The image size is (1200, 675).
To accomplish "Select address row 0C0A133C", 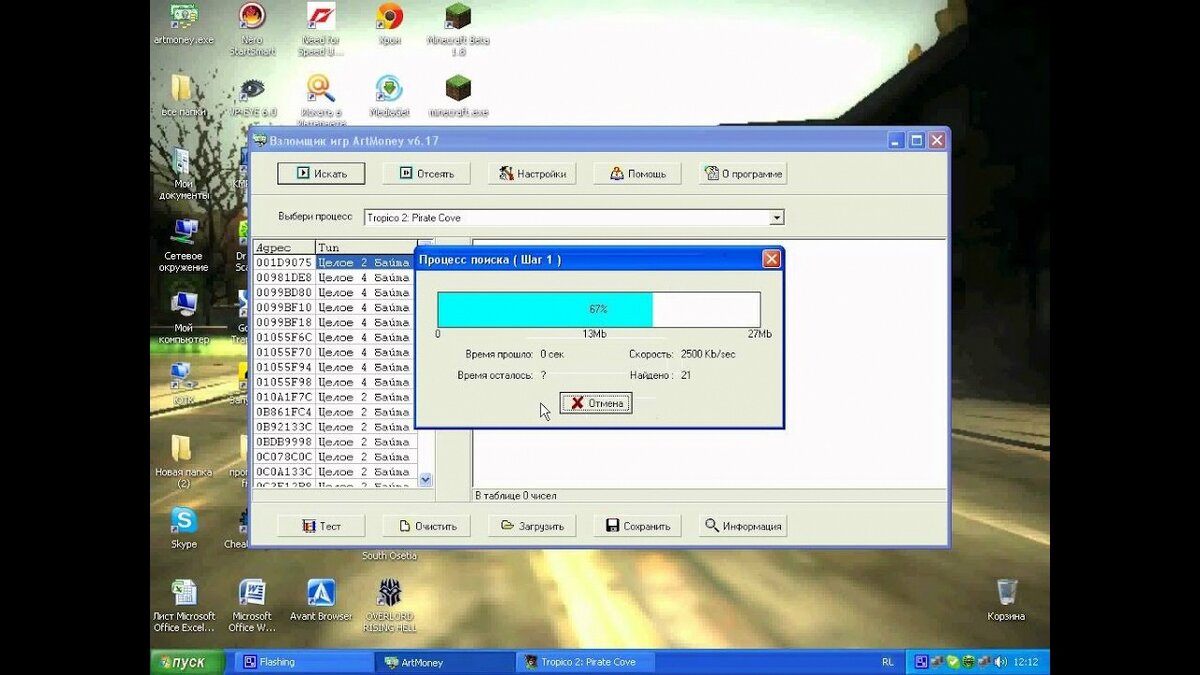I will [x=334, y=472].
